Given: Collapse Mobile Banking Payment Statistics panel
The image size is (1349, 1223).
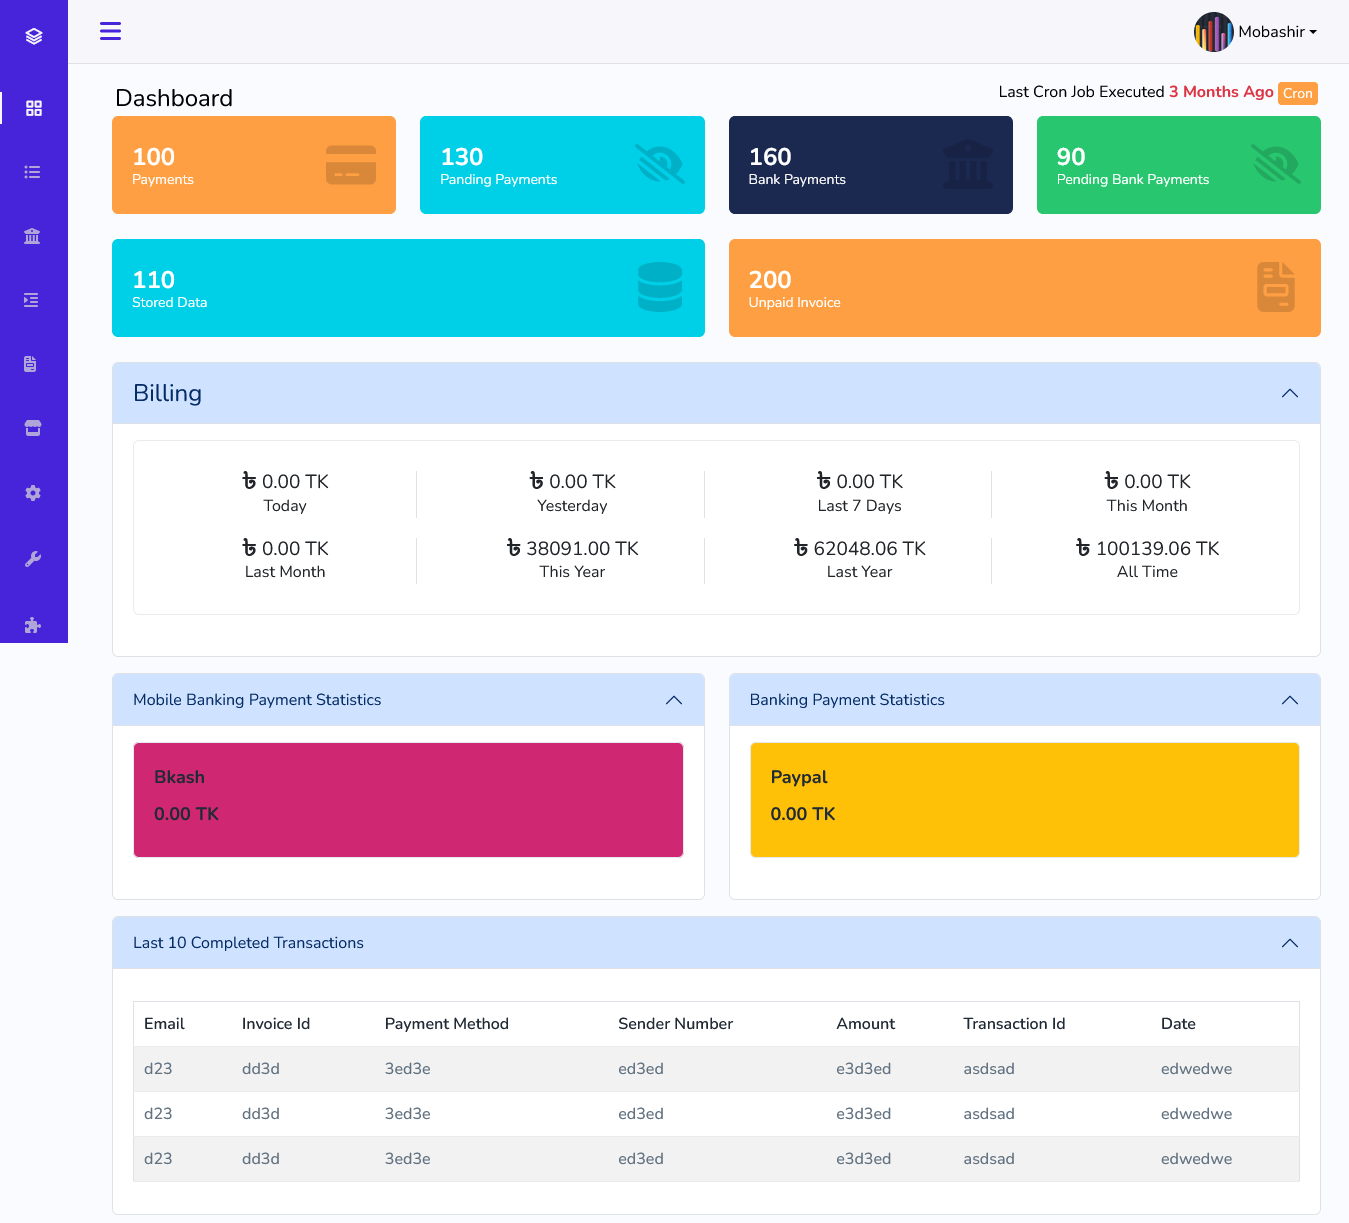Looking at the screenshot, I should (673, 700).
